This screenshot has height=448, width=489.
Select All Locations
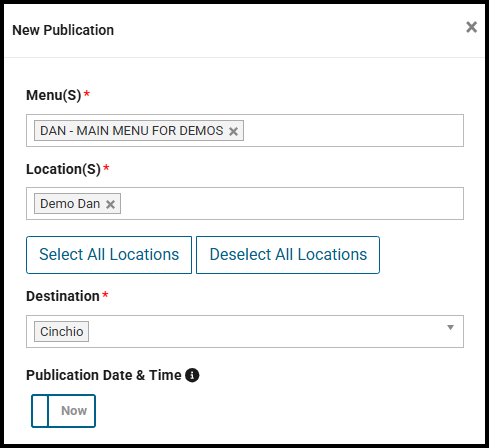coord(109,255)
